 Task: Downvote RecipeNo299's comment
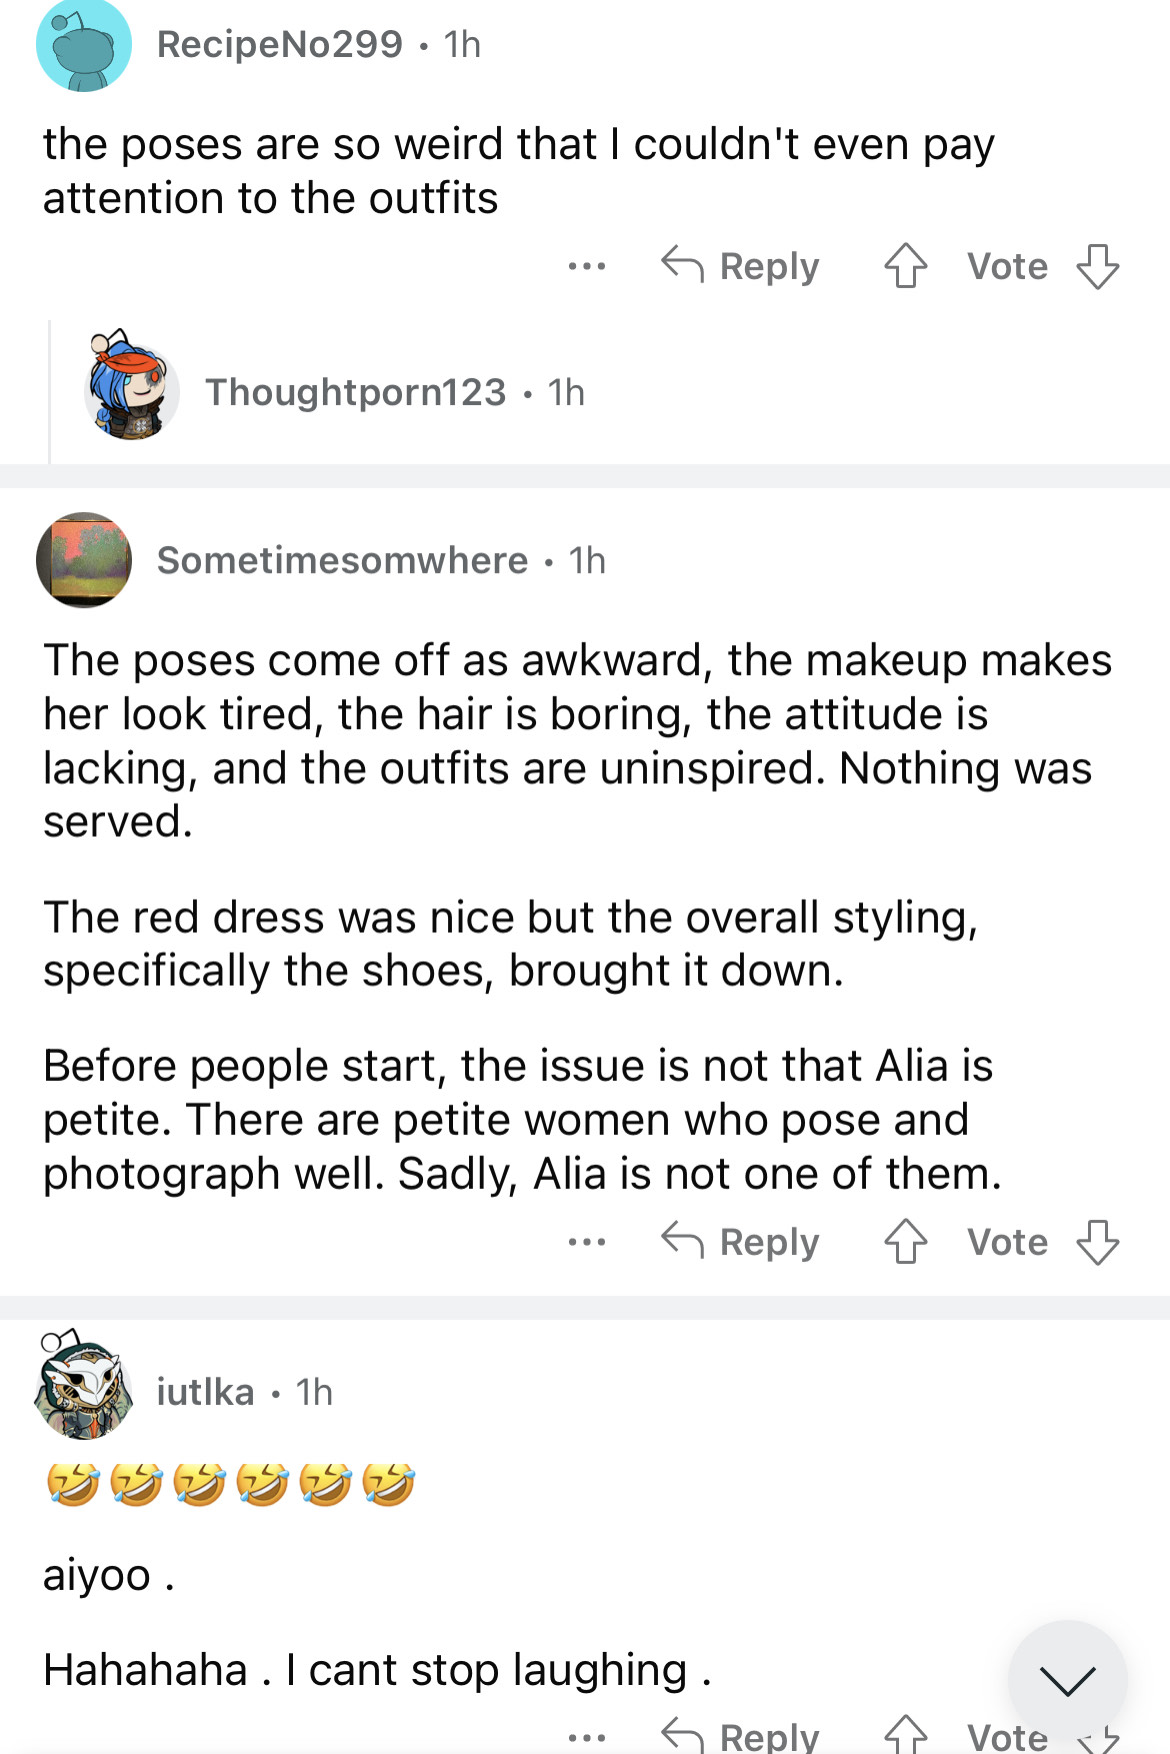tap(1097, 266)
